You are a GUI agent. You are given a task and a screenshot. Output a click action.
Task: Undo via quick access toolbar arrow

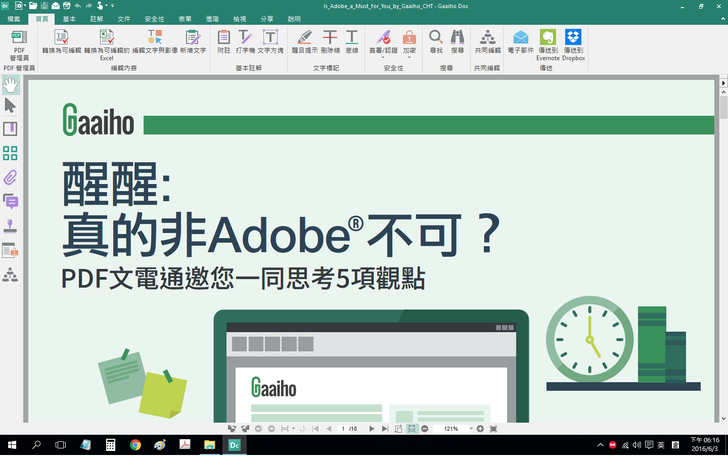[78, 6]
